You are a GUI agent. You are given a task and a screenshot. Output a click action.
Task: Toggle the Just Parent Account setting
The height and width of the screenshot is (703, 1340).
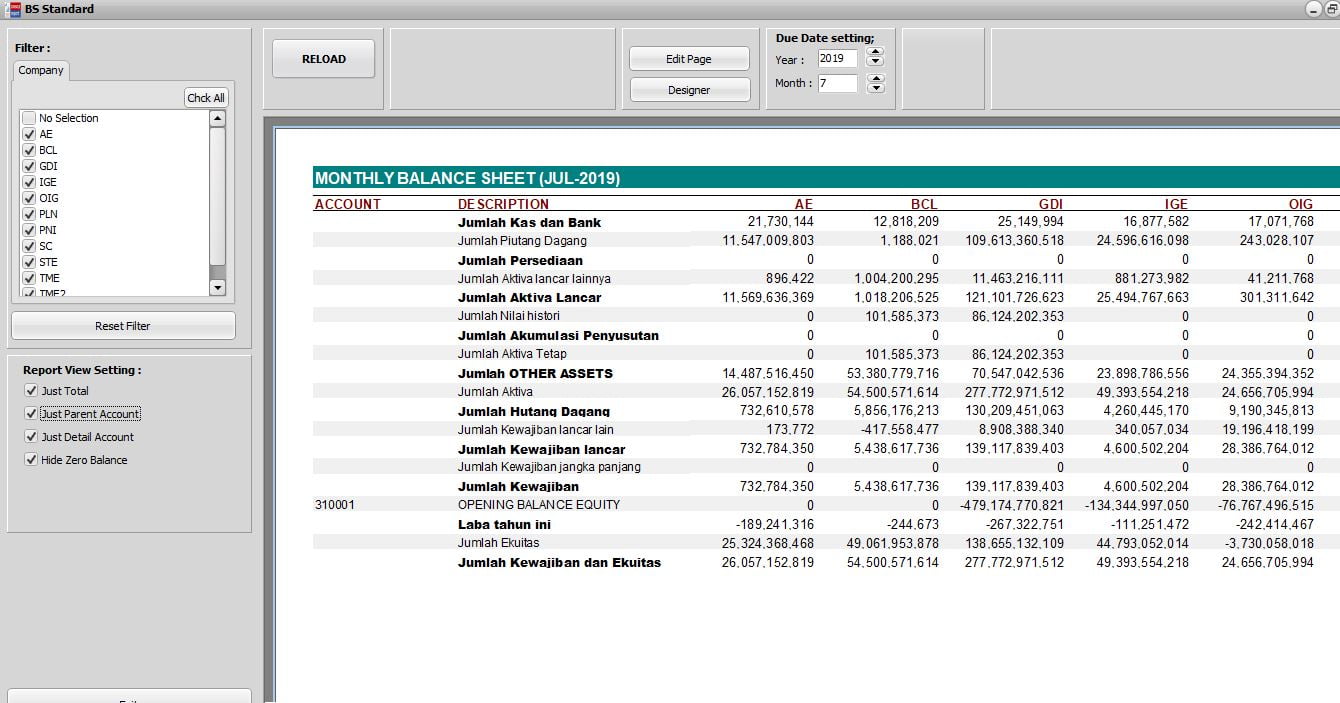(31, 414)
